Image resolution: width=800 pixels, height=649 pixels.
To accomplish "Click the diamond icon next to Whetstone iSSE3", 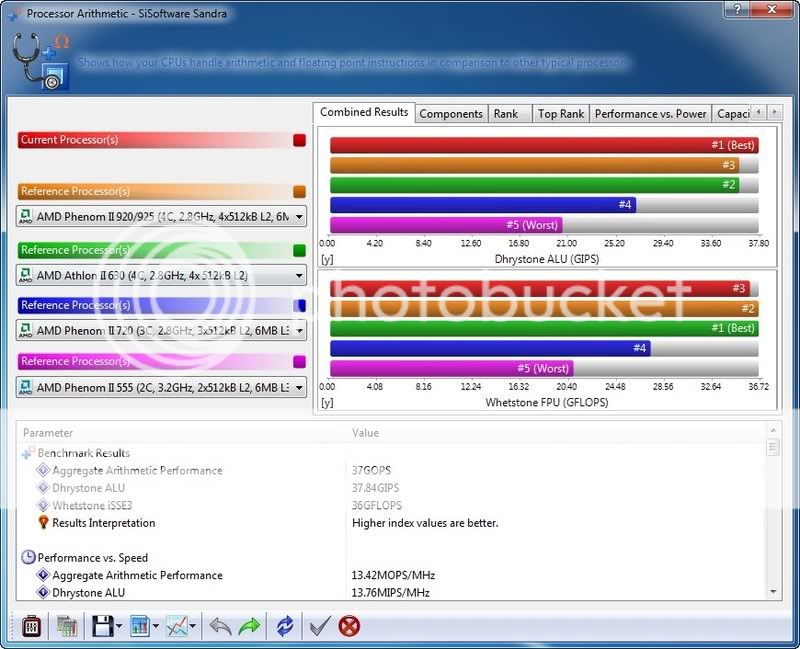I will pos(43,505).
